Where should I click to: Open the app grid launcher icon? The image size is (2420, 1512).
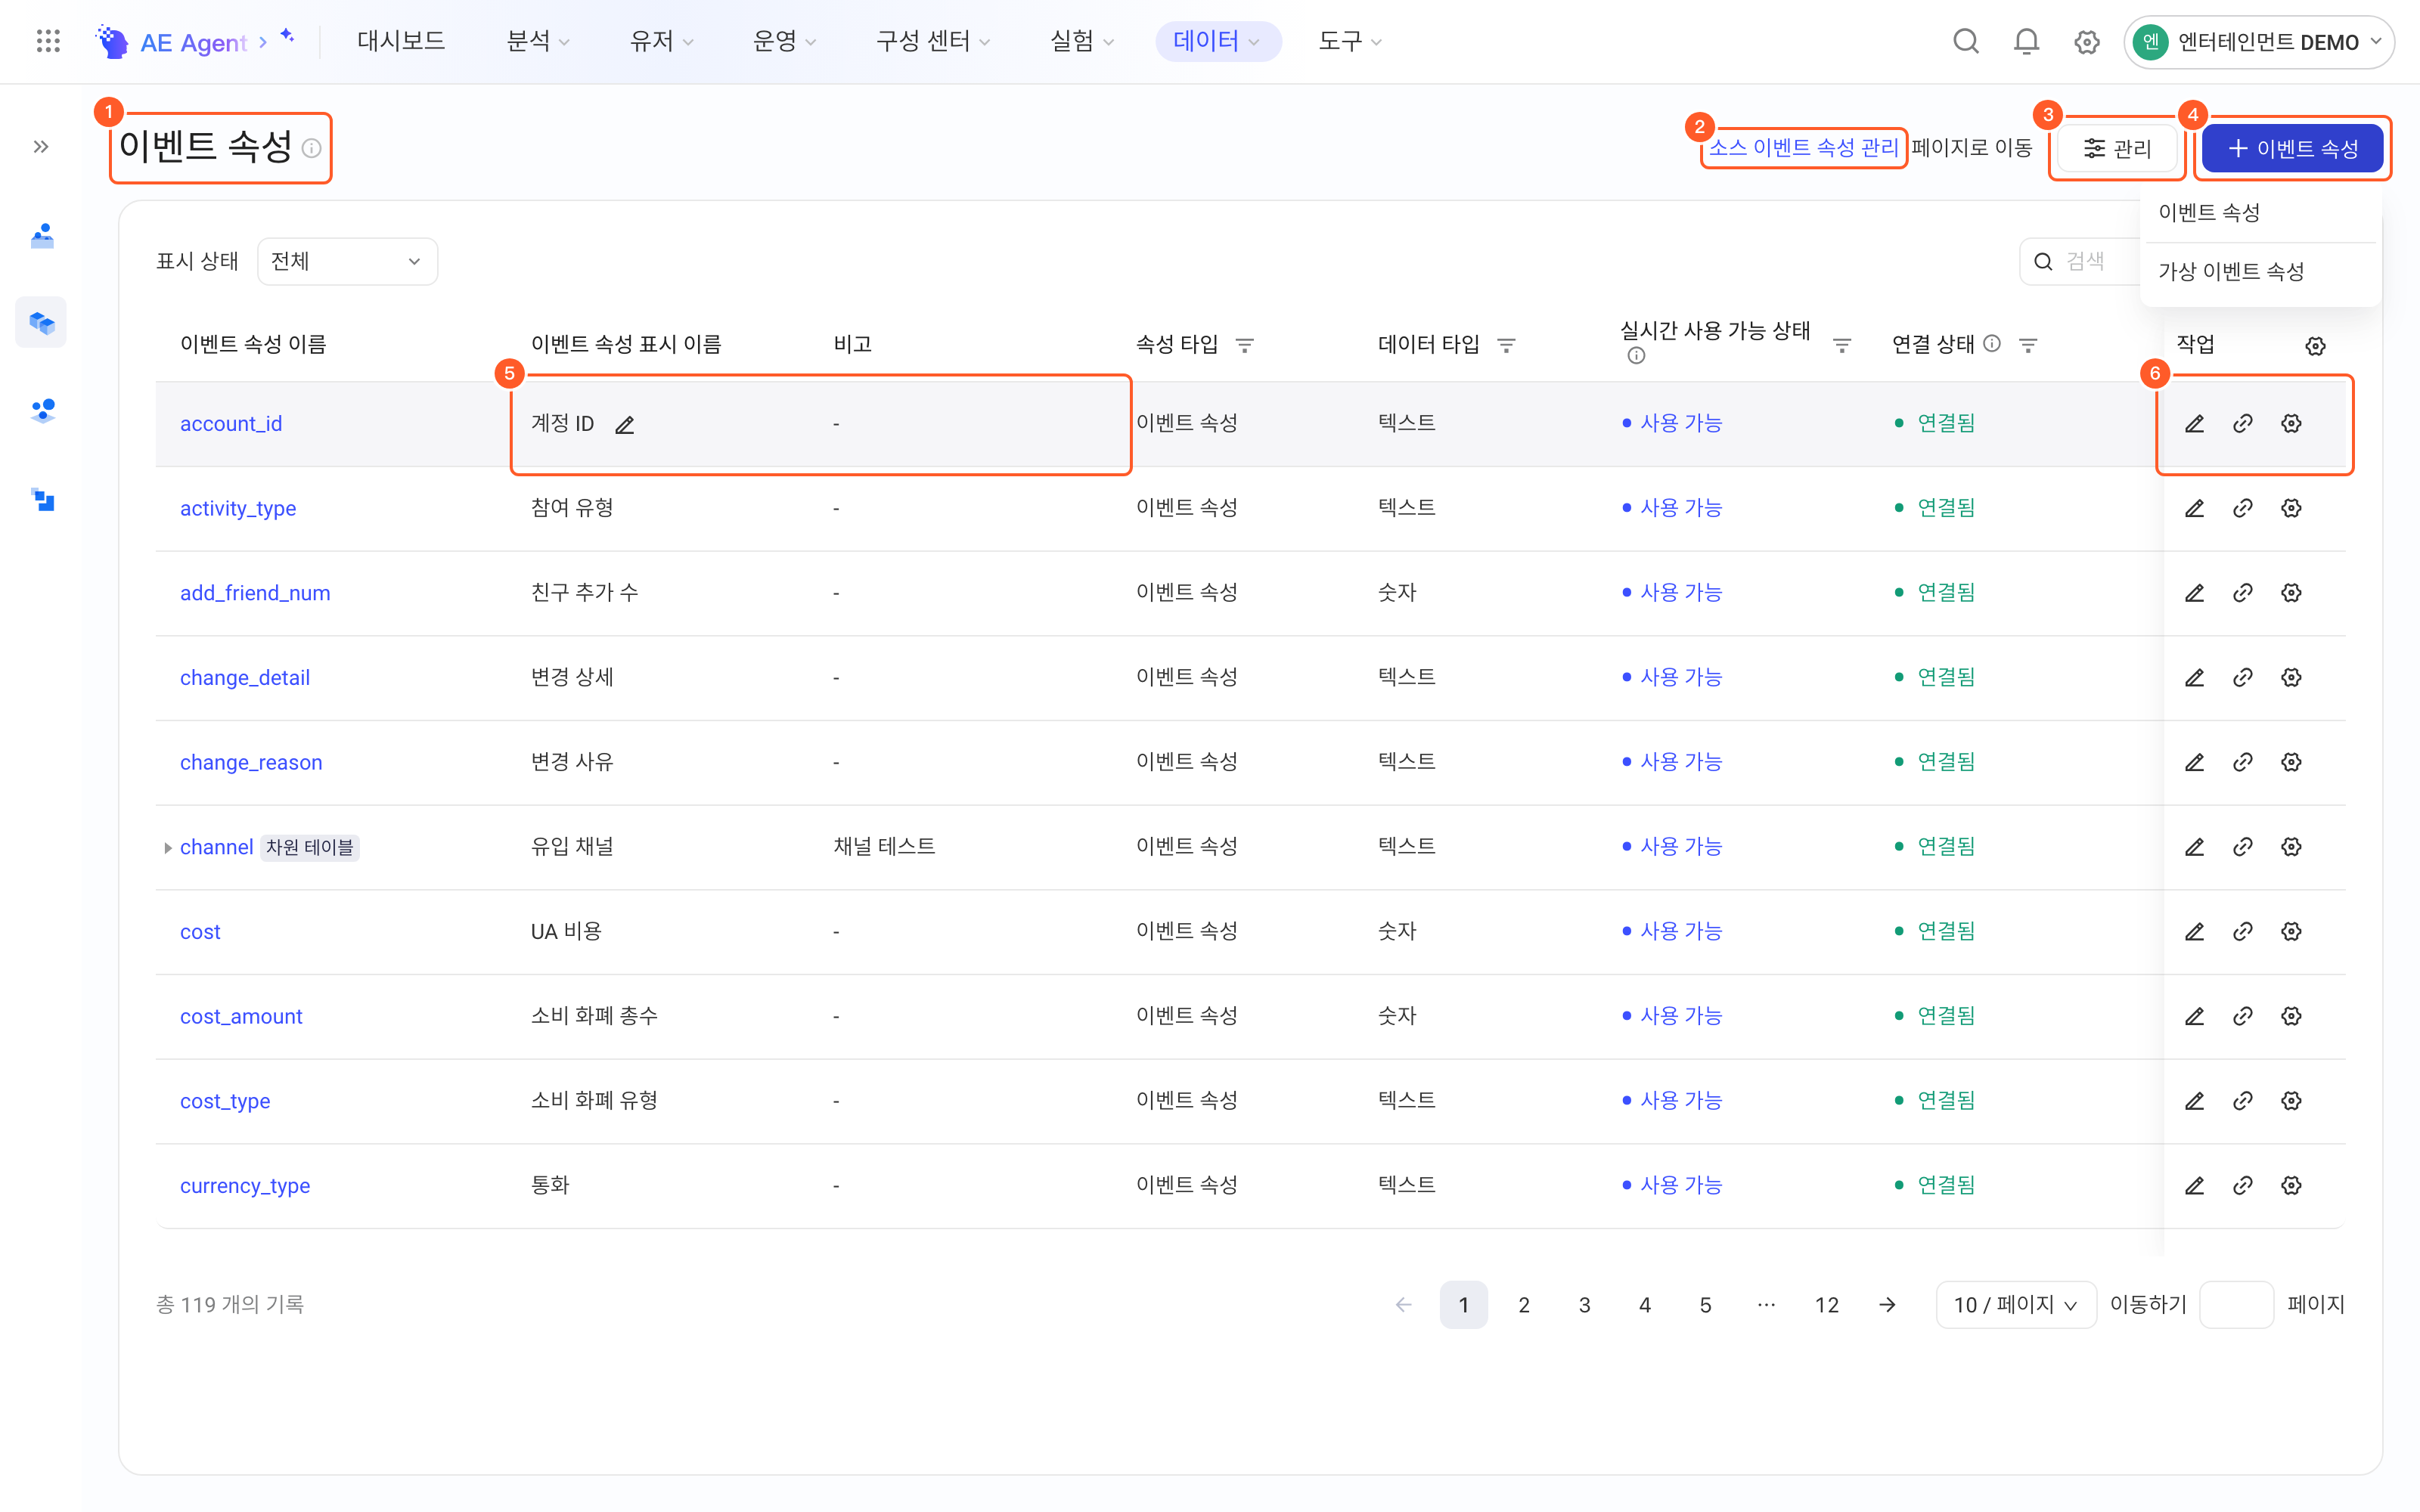48,41
